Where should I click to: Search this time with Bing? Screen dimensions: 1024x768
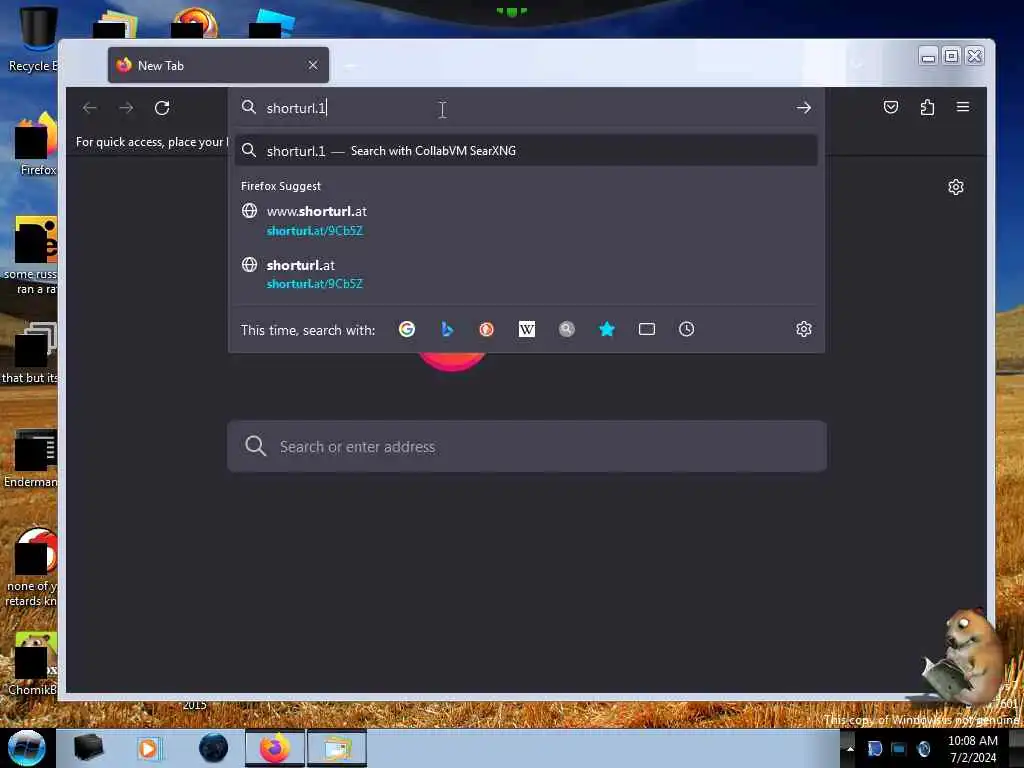tap(447, 329)
